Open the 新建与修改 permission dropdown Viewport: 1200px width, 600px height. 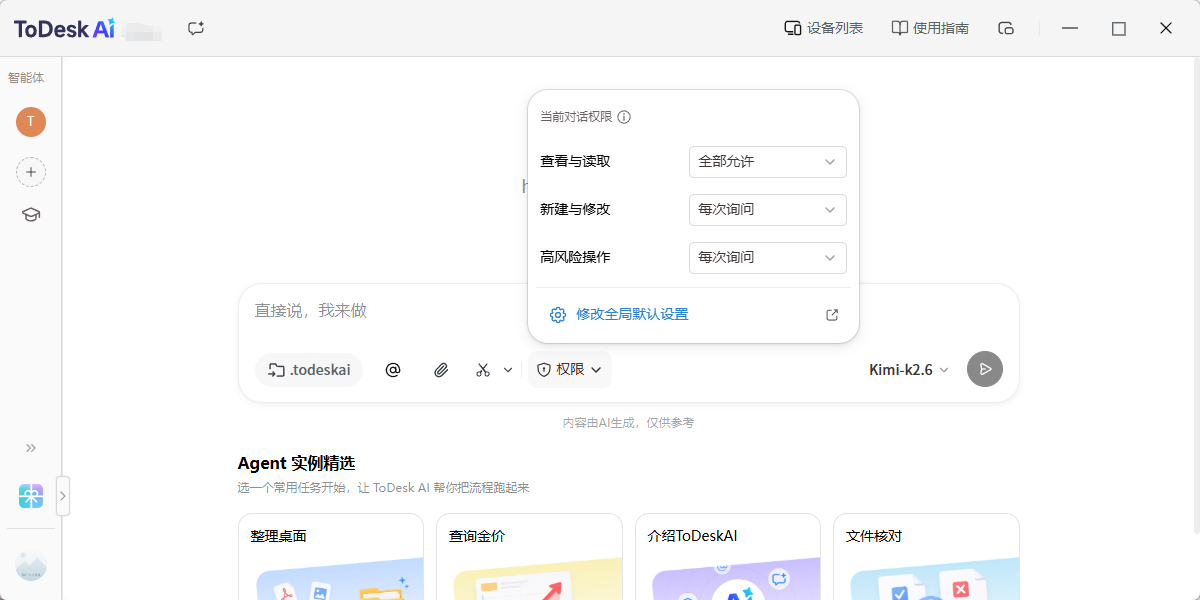click(768, 210)
